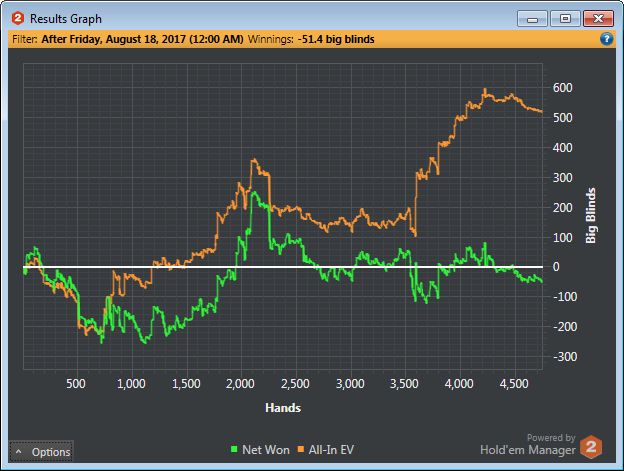Screen dimensions: 624x471
Task: Click the 2,000 hands axis label
Action: pos(240,384)
